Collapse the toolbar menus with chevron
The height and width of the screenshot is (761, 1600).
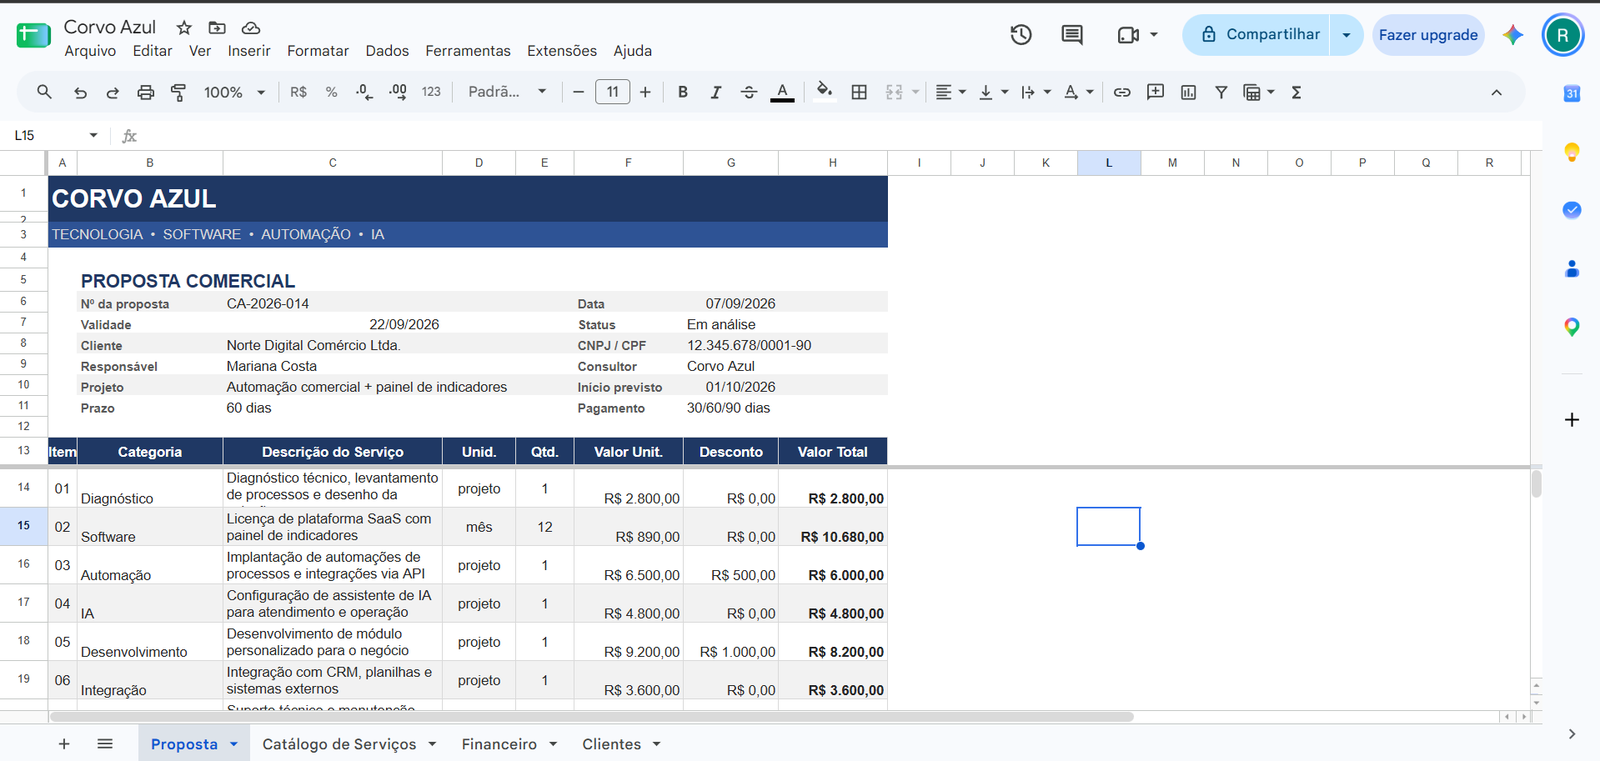point(1496,92)
